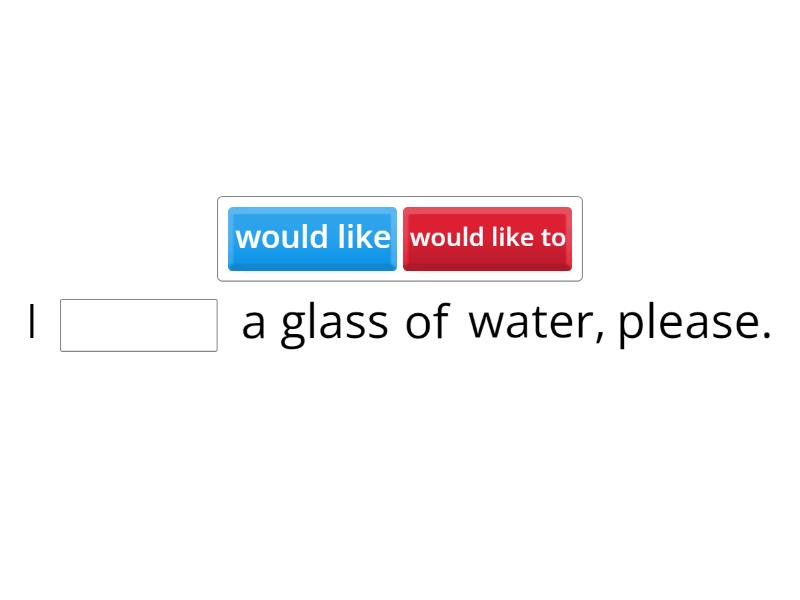Click the word 'please' in the sentence
This screenshot has height=600, width=800.
pyautogui.click(x=690, y=322)
